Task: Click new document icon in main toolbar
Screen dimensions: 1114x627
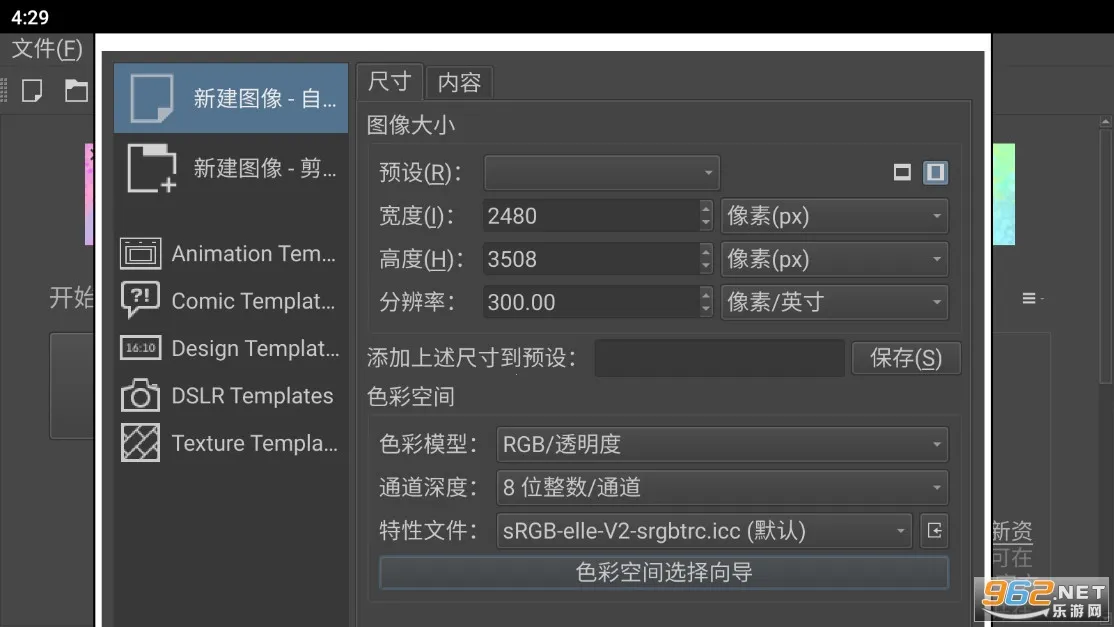Action: (32, 91)
